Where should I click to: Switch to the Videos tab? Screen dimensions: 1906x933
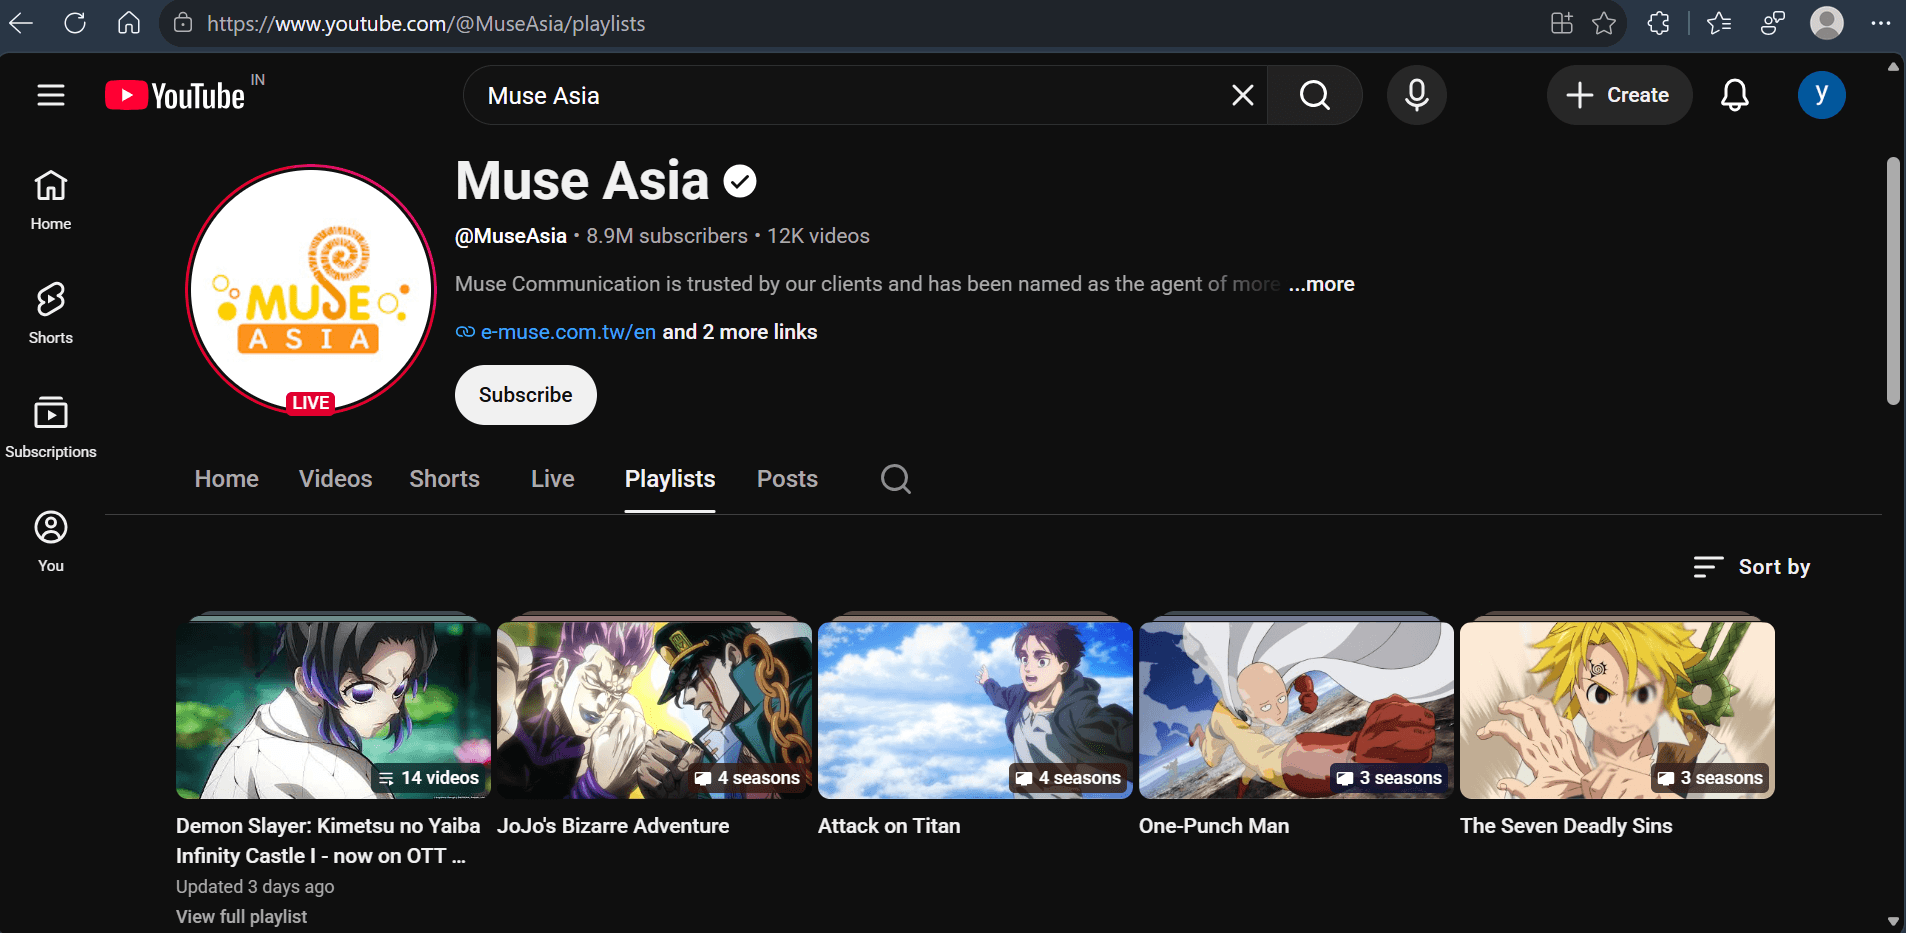(x=336, y=479)
